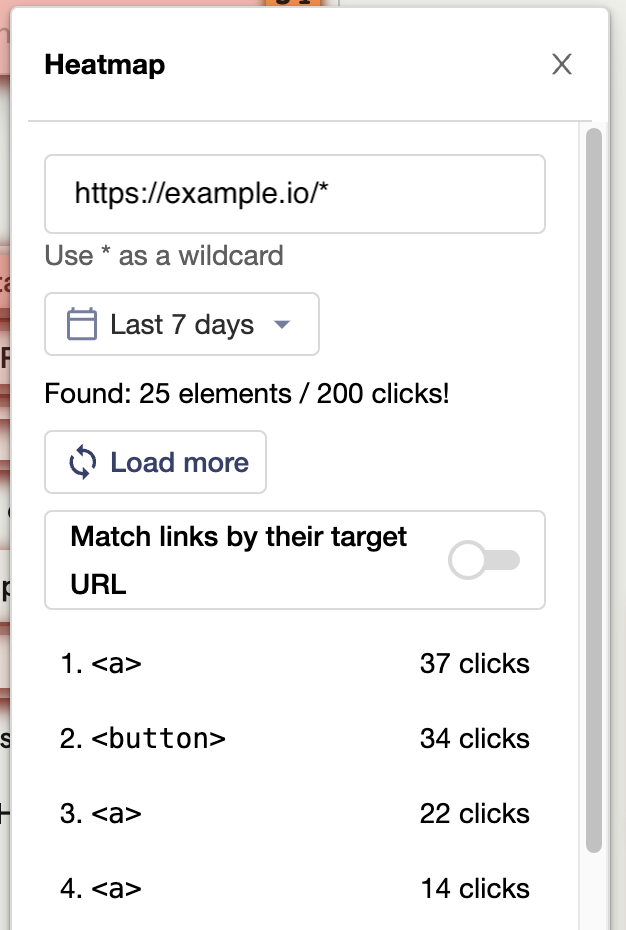The width and height of the screenshot is (626, 930).
Task: Expand the Last 7 days dropdown arrow
Action: point(282,325)
